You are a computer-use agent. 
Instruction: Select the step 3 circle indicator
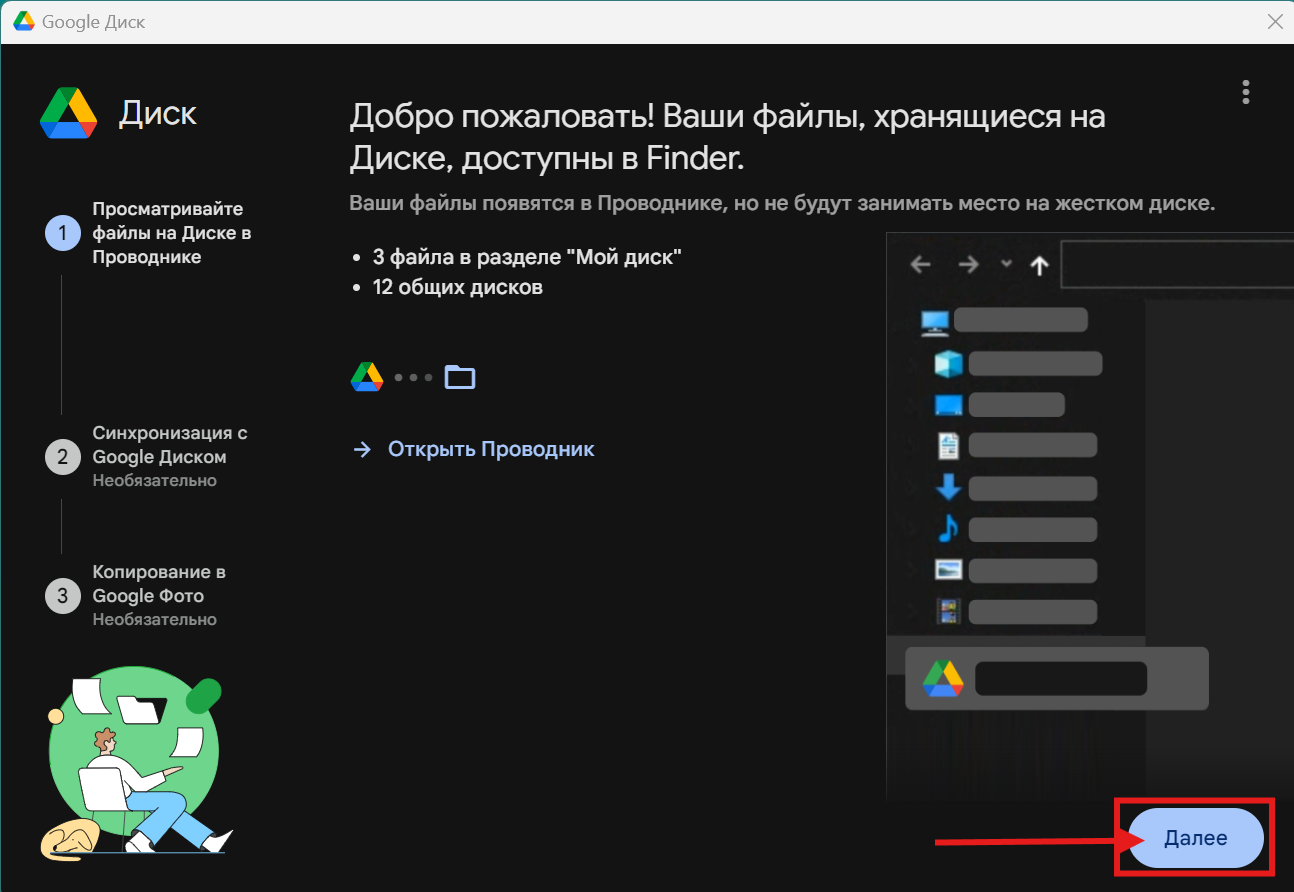pos(62,596)
